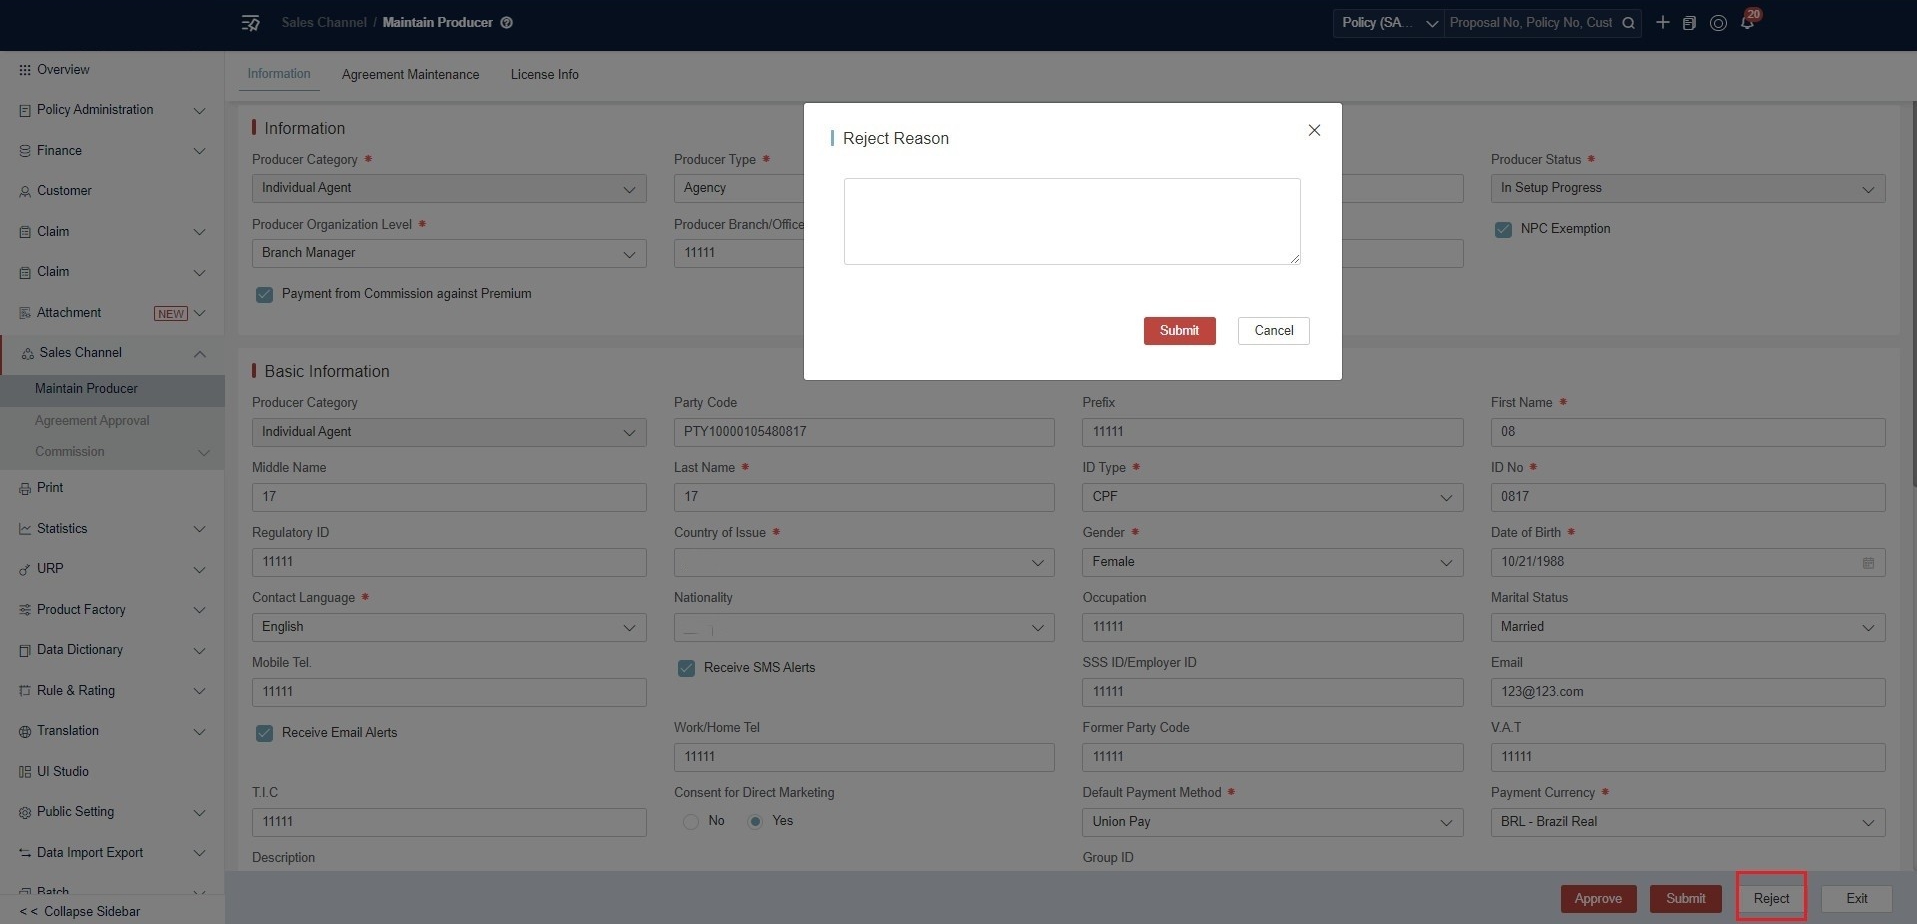1917x924 pixels.
Task: Submit the reject reason
Action: click(1179, 331)
